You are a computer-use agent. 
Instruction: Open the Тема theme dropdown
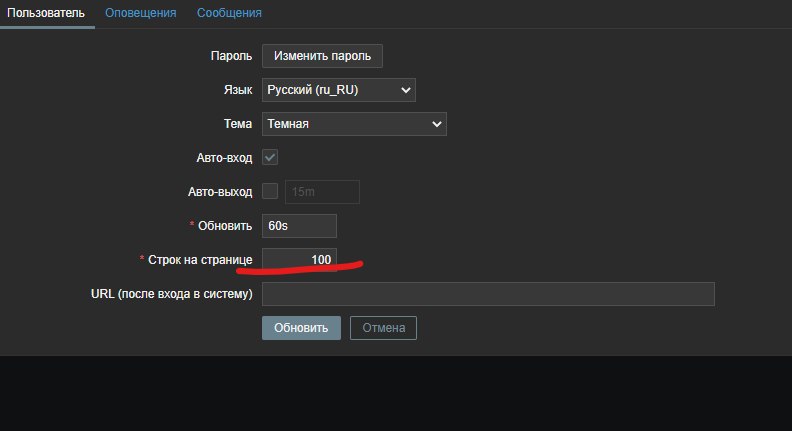[354, 124]
